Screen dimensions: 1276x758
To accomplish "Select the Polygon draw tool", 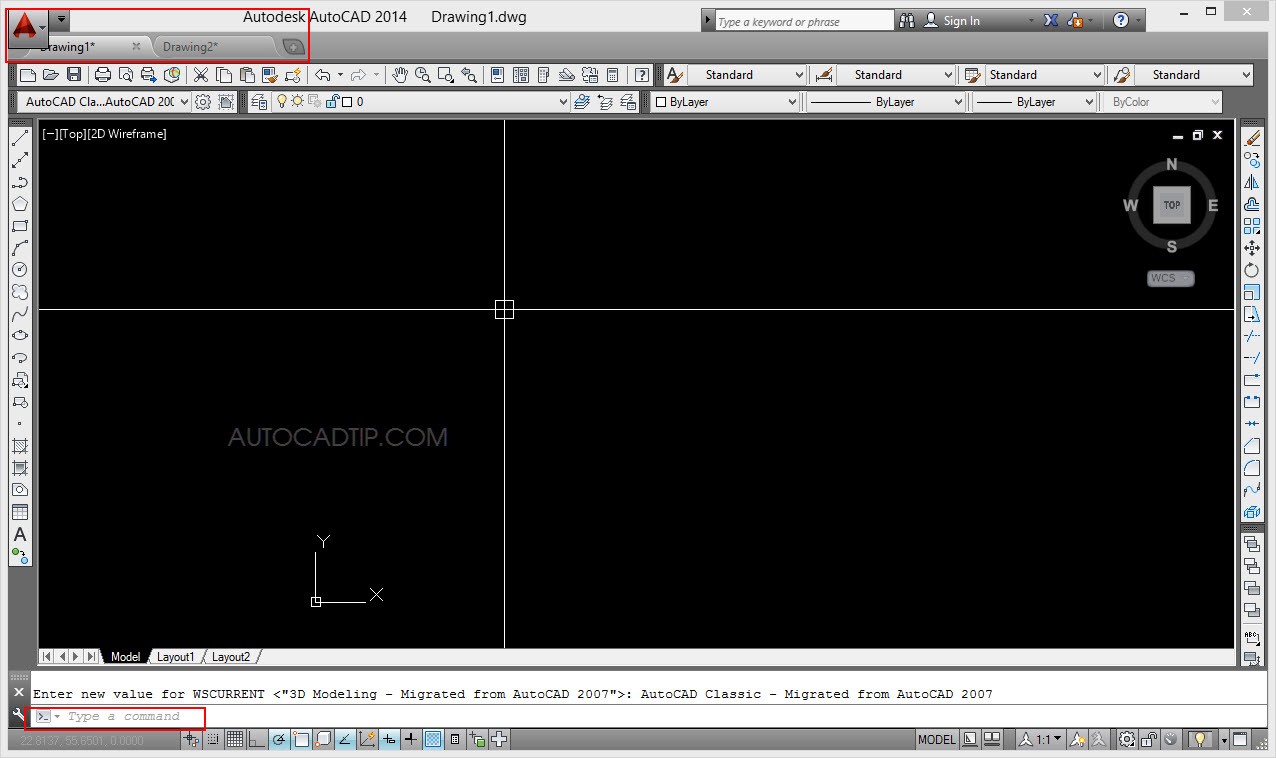I will 20,204.
